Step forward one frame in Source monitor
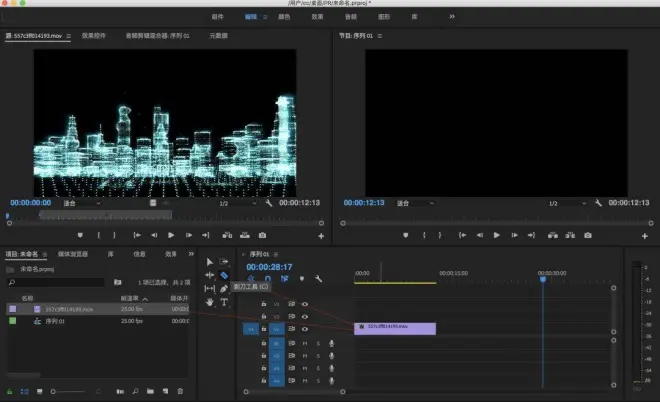The width and height of the screenshot is (660, 402). [189, 235]
